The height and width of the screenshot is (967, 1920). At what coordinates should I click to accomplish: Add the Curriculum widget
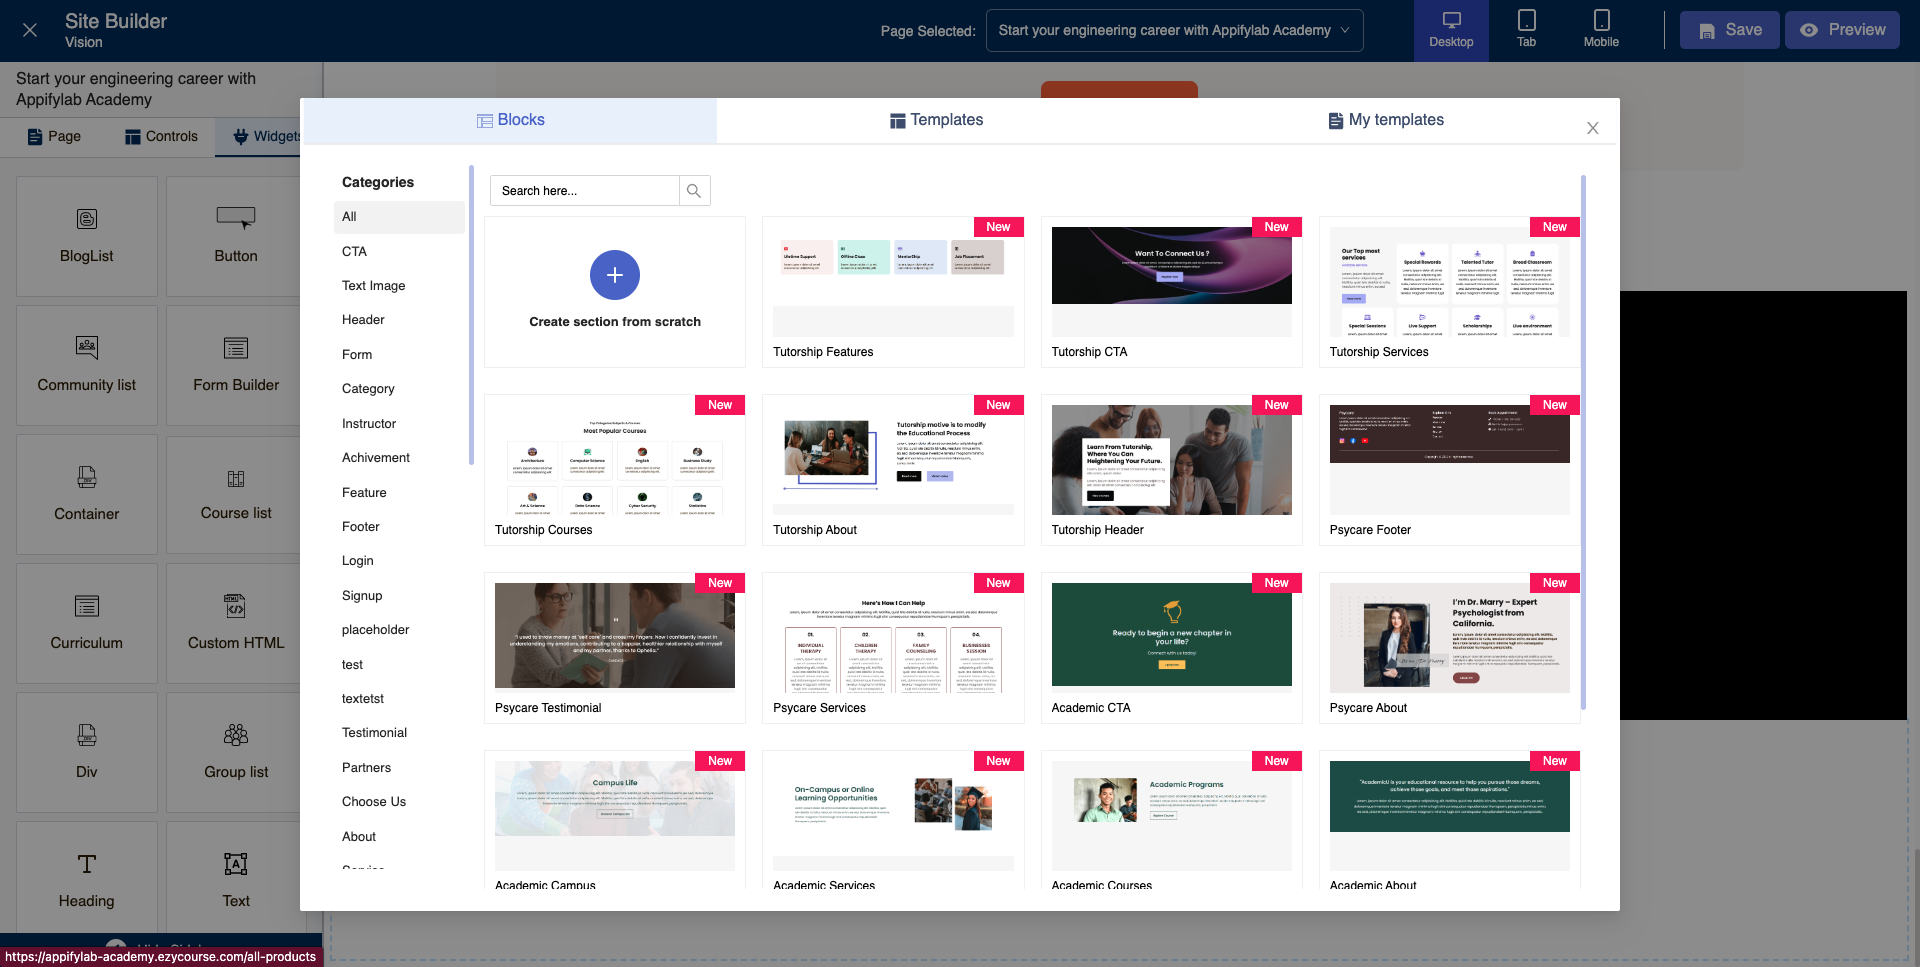click(87, 623)
